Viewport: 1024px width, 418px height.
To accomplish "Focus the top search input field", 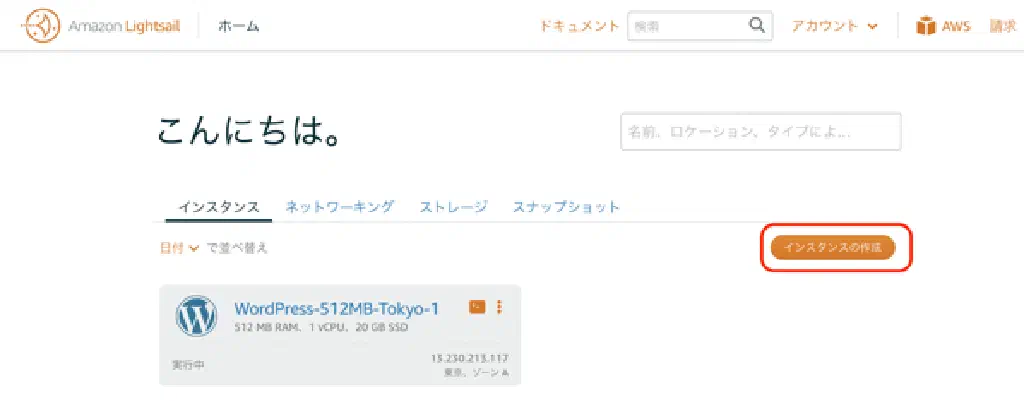I will point(687,26).
